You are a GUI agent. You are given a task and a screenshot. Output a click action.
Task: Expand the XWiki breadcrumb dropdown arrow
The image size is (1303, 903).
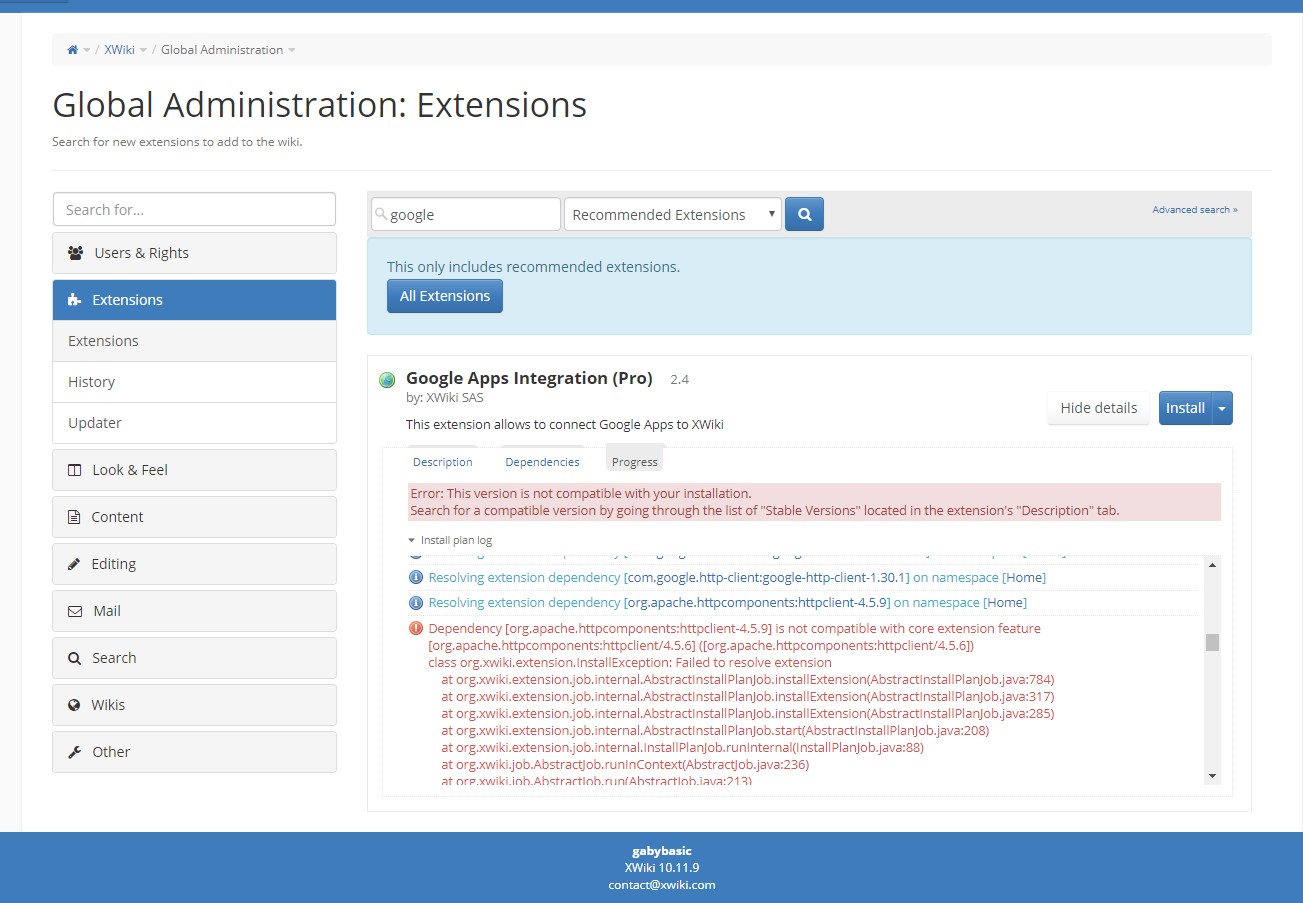pyautogui.click(x=143, y=50)
